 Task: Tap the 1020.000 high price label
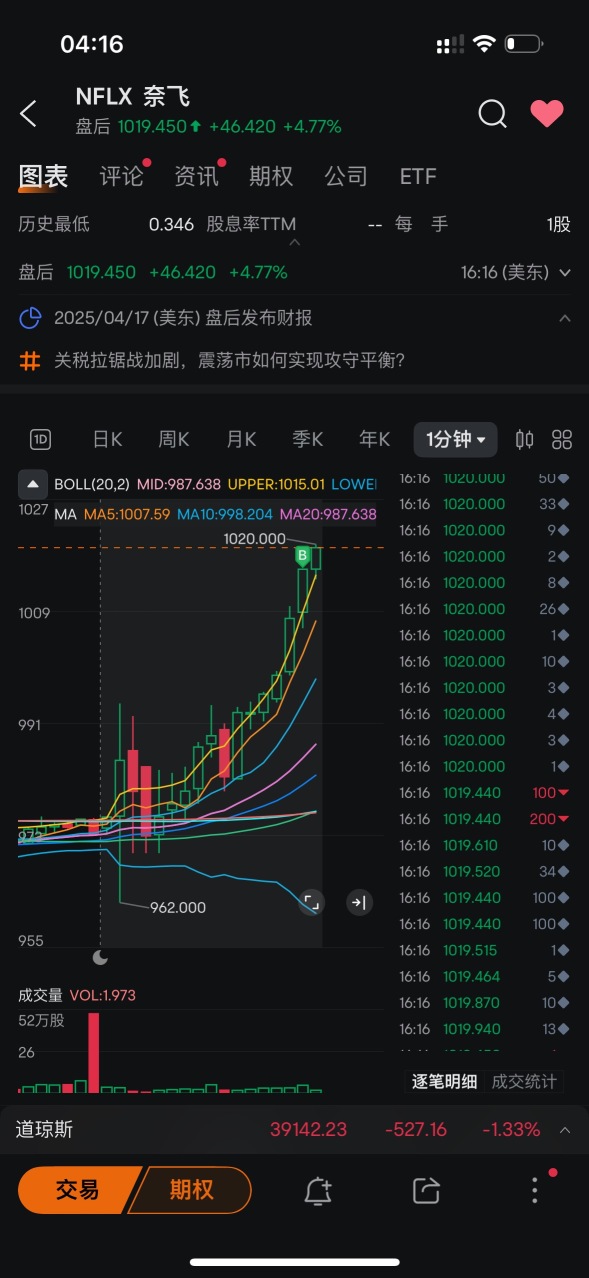click(x=254, y=538)
